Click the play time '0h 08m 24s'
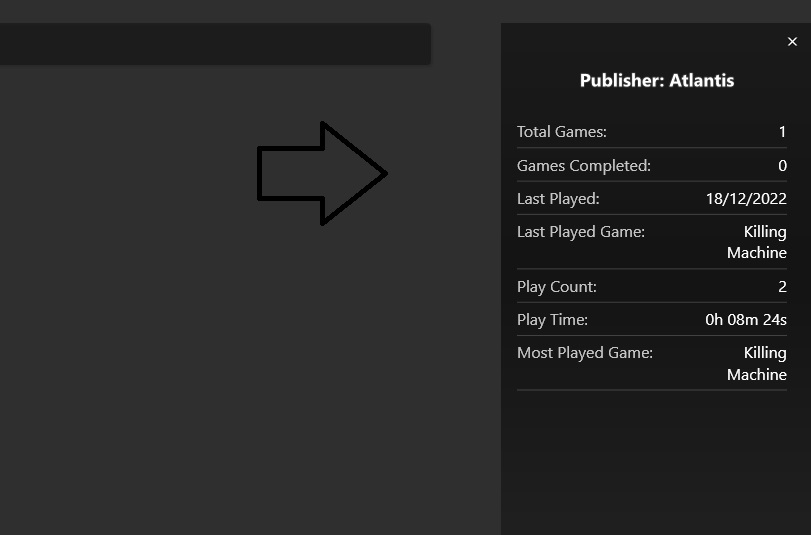The image size is (811, 535). click(x=746, y=320)
